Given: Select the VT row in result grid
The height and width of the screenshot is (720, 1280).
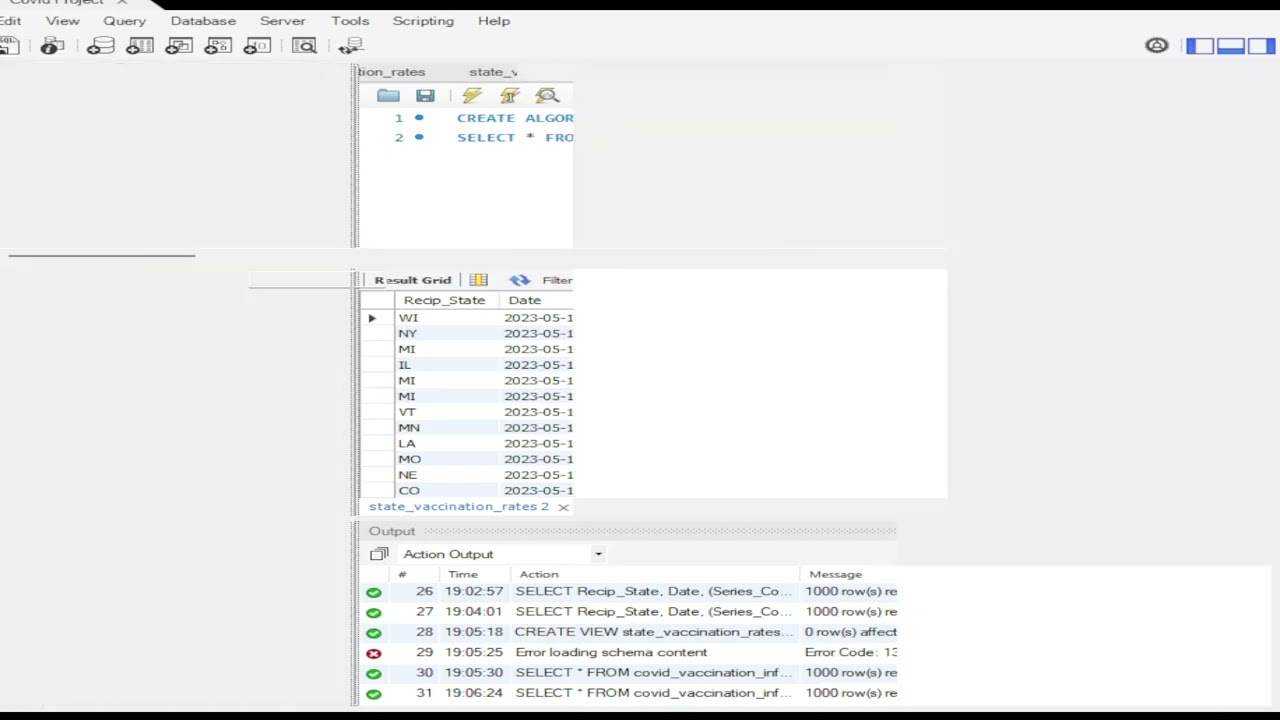Looking at the screenshot, I should click(468, 412).
